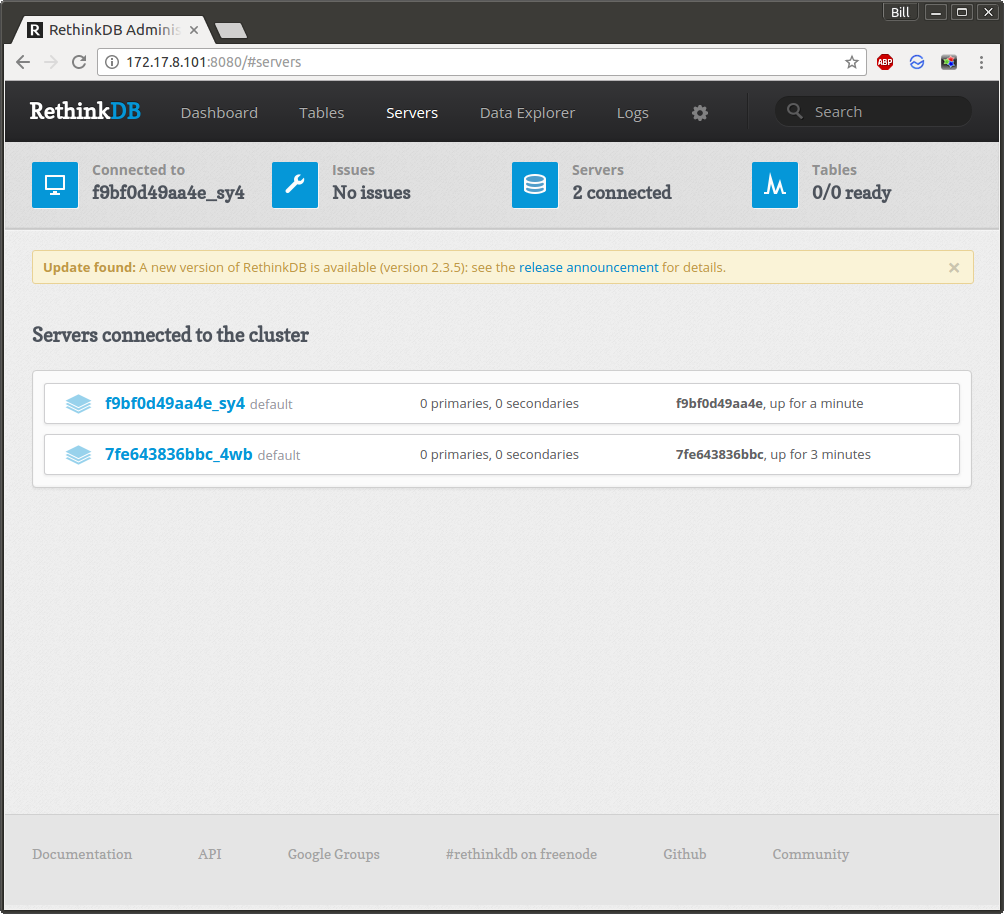Click the monitor icon beside Connected to
Image resolution: width=1004 pixels, height=914 pixels.
[54, 184]
